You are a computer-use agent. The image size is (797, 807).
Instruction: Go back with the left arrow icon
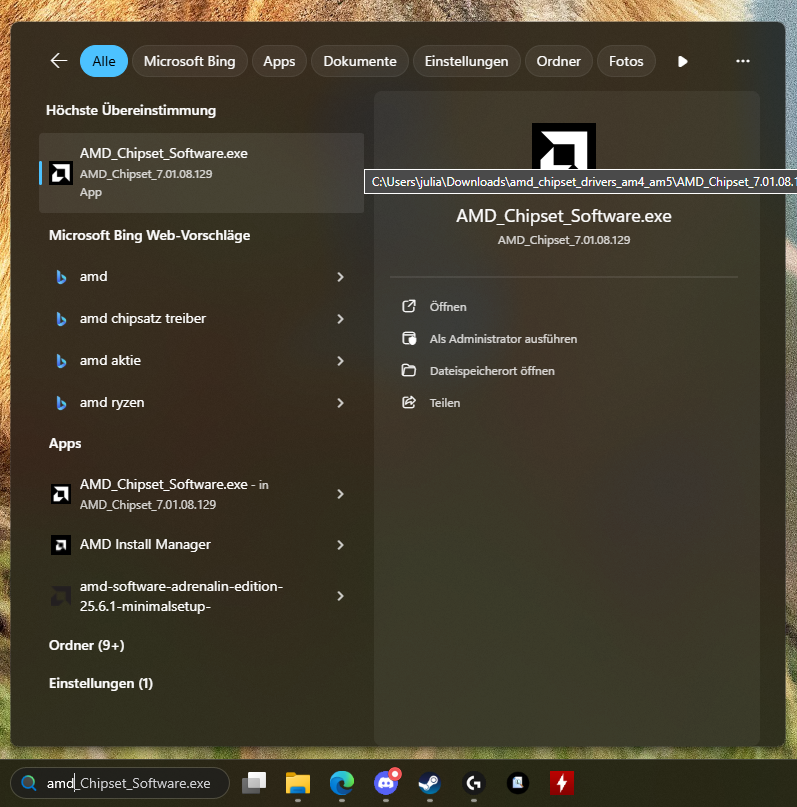click(x=59, y=61)
